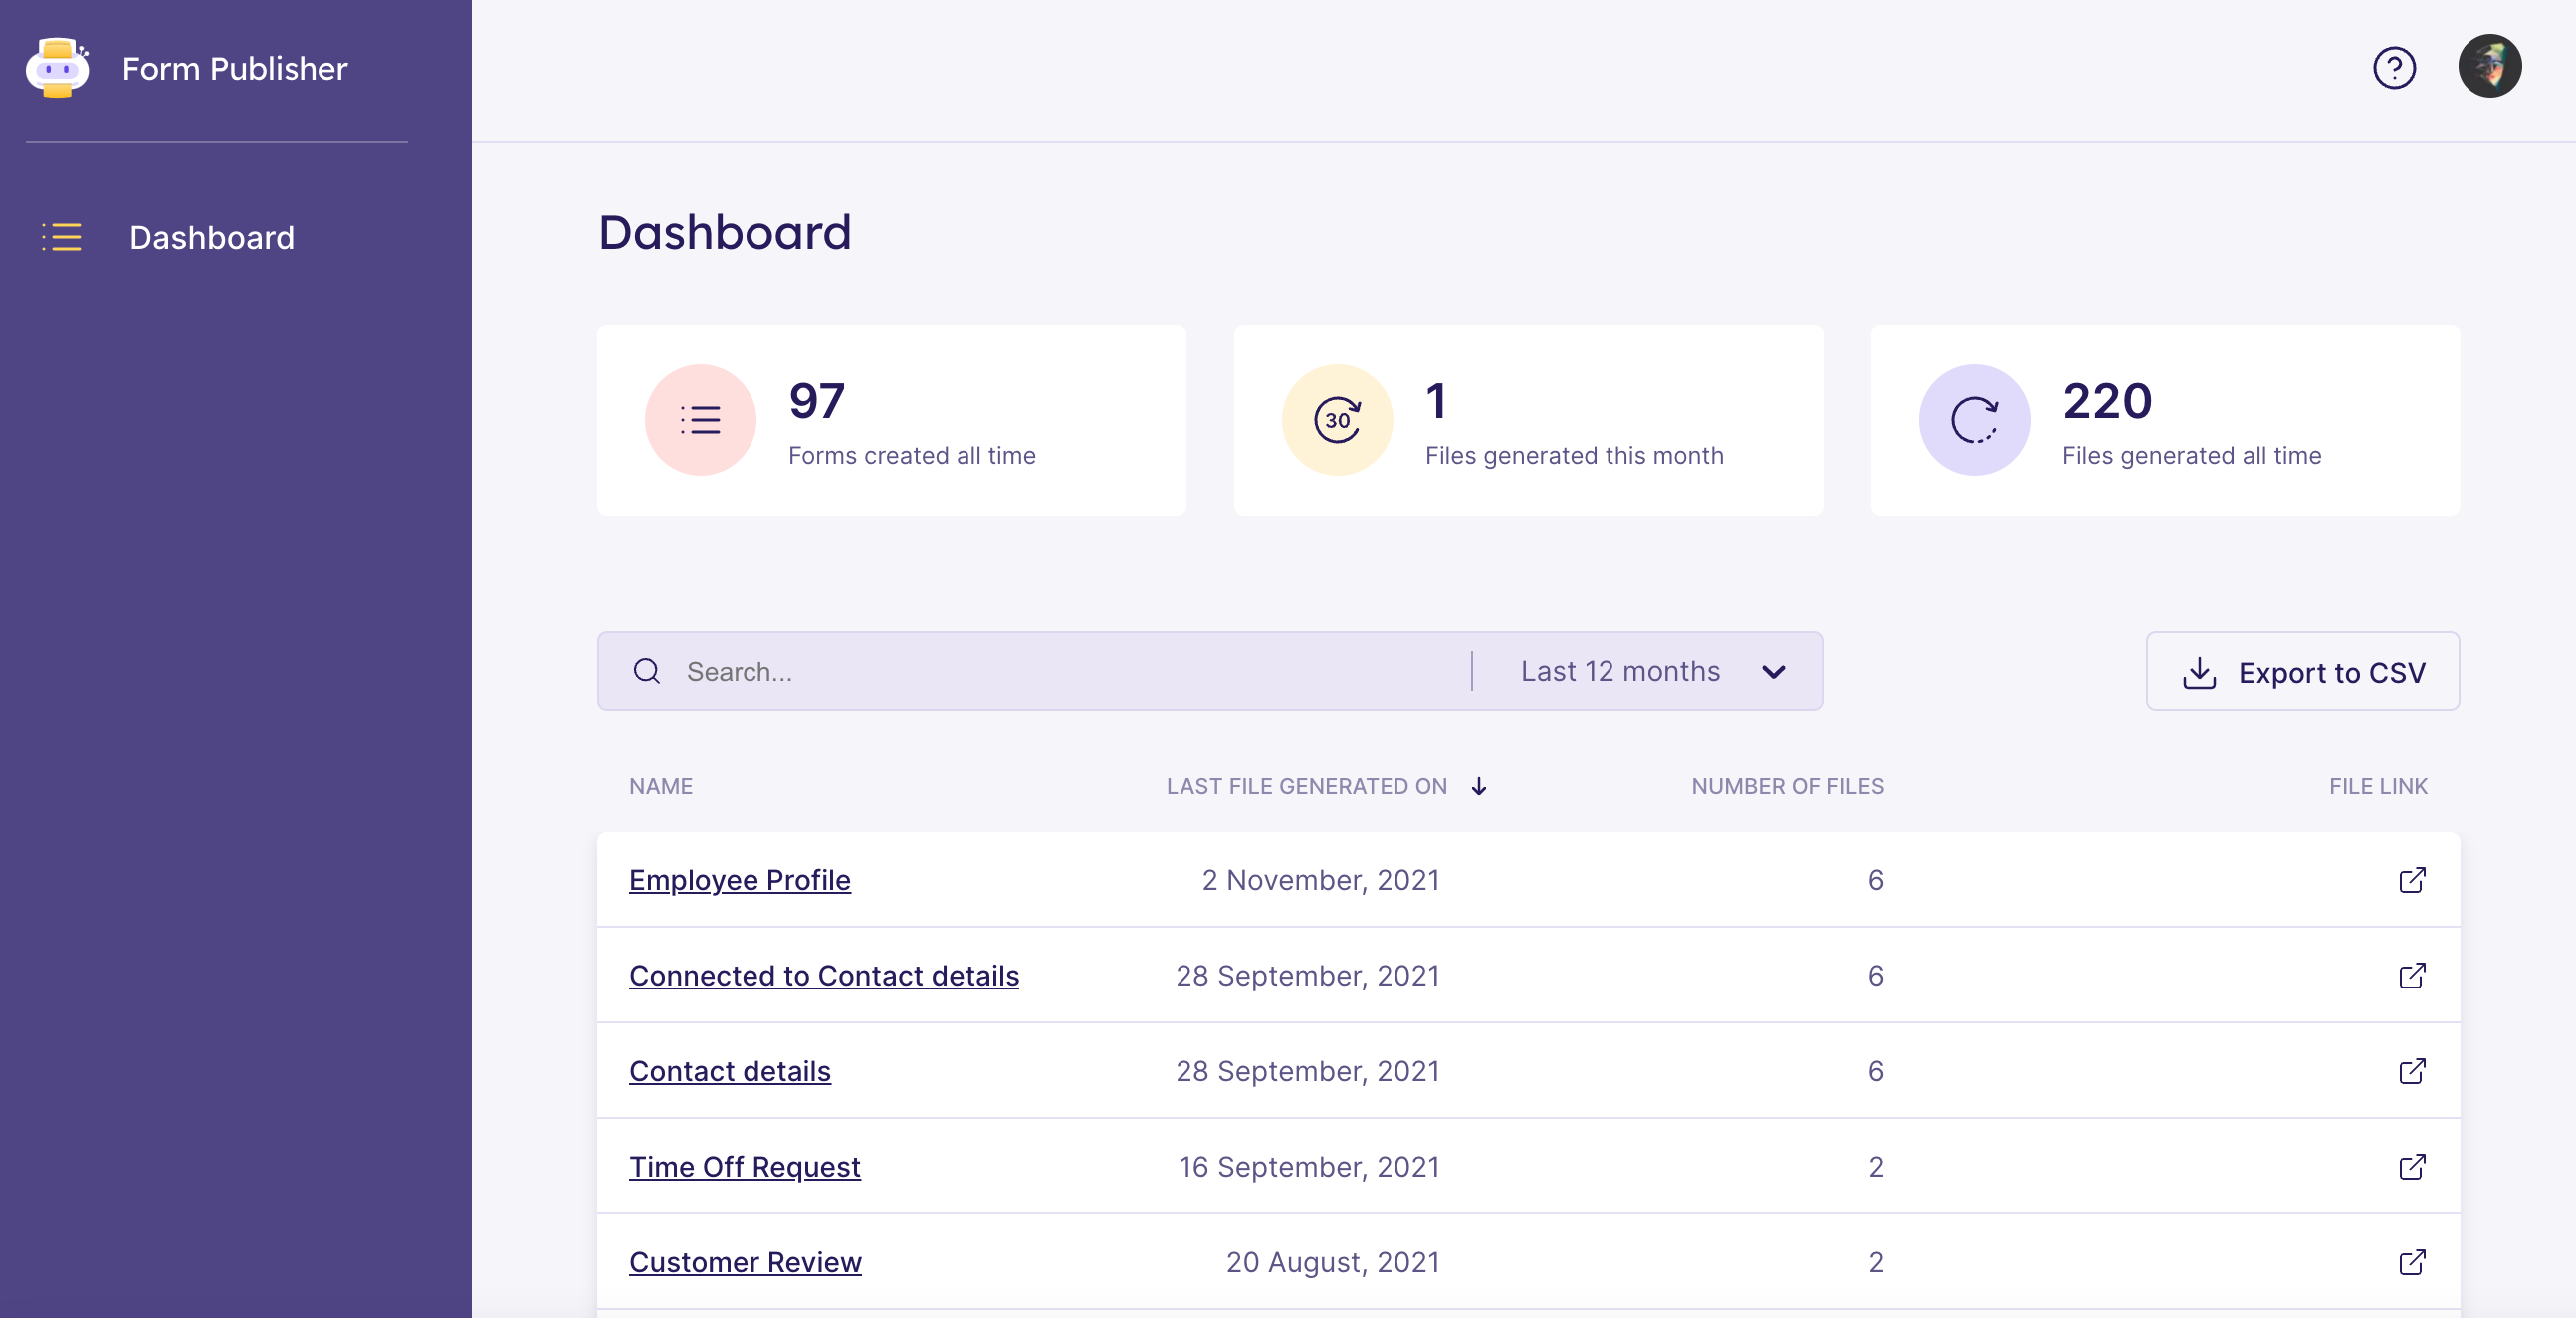Click the Files generated this month icon

tap(1337, 420)
